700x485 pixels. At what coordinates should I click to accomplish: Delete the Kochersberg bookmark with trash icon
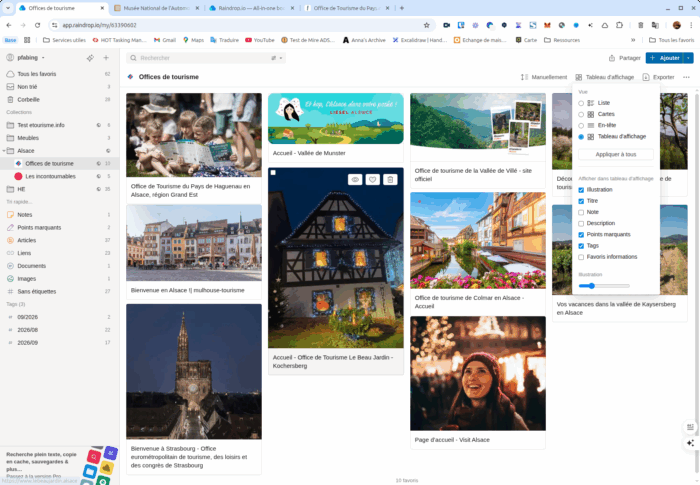click(390, 179)
